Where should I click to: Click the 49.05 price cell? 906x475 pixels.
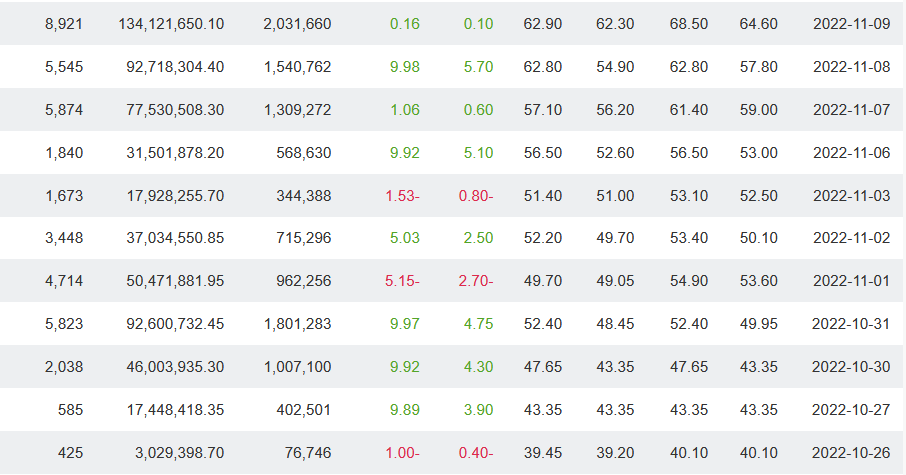615,281
